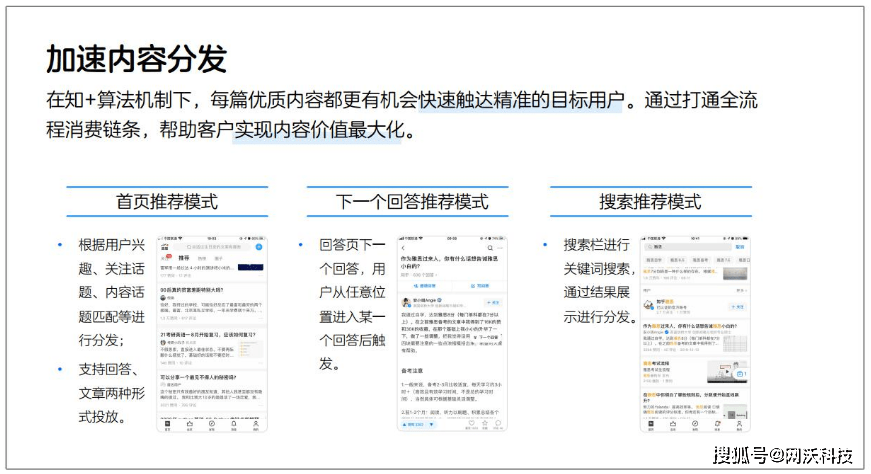Open the home nav icon in the search phone's bottom bar
Image resolution: width=871 pixels, height=474 pixels.
click(650, 423)
